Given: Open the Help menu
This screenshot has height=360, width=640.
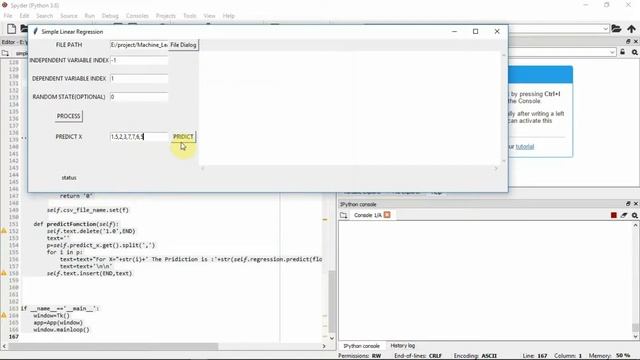Looking at the screenshot, I should point(229,16).
